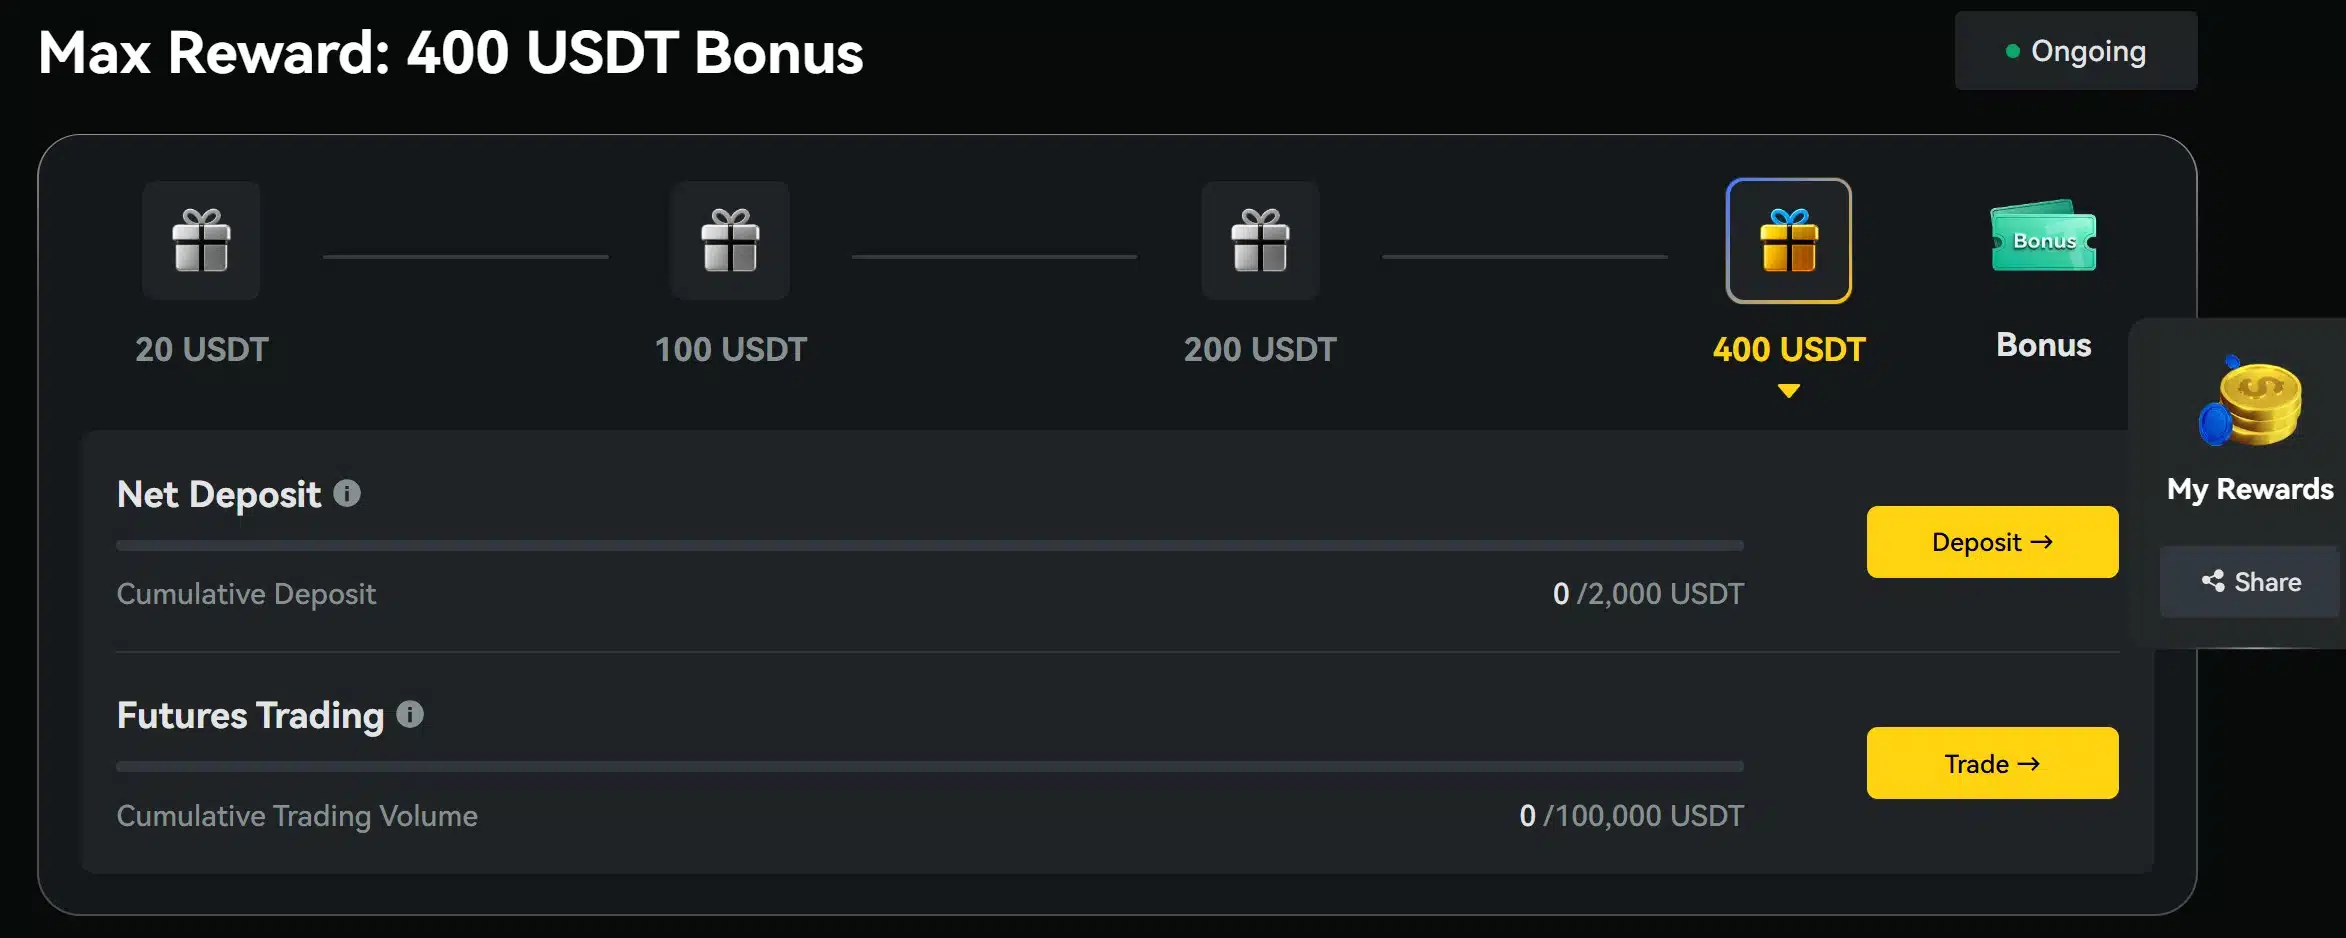Screen dimensions: 2346x938
Task: Select the 200 USDT gift reward icon
Action: (x=1260, y=240)
